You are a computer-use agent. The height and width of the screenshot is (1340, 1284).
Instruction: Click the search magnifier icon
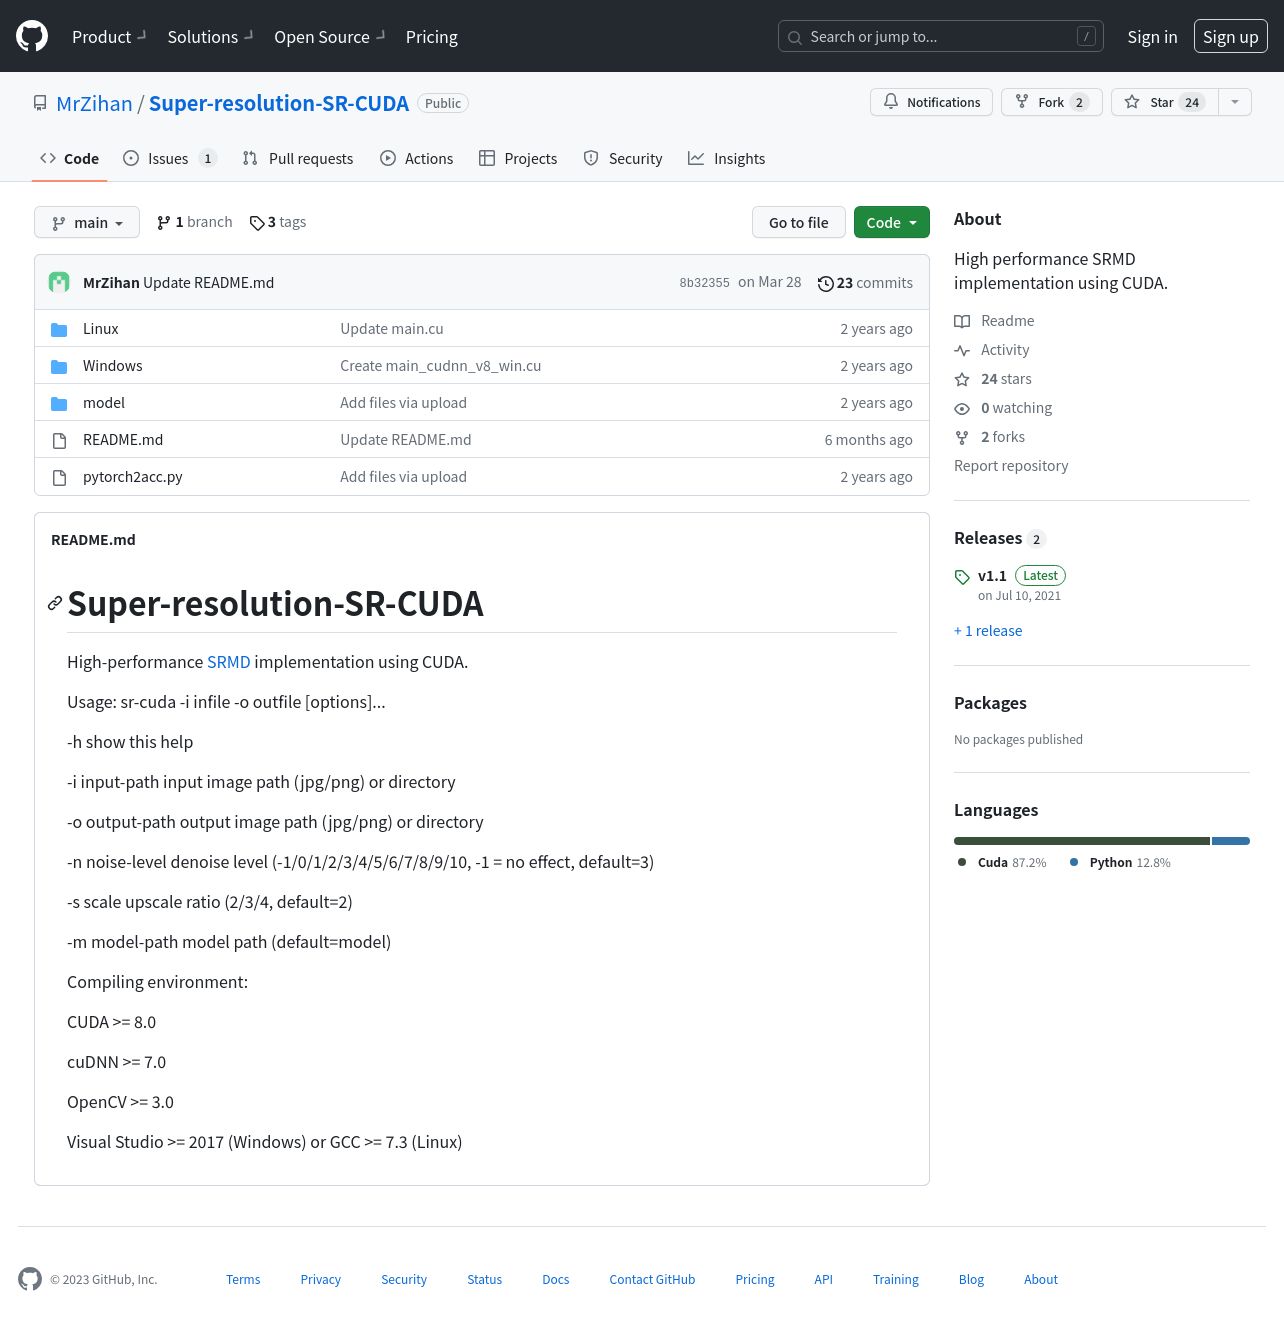tap(795, 37)
